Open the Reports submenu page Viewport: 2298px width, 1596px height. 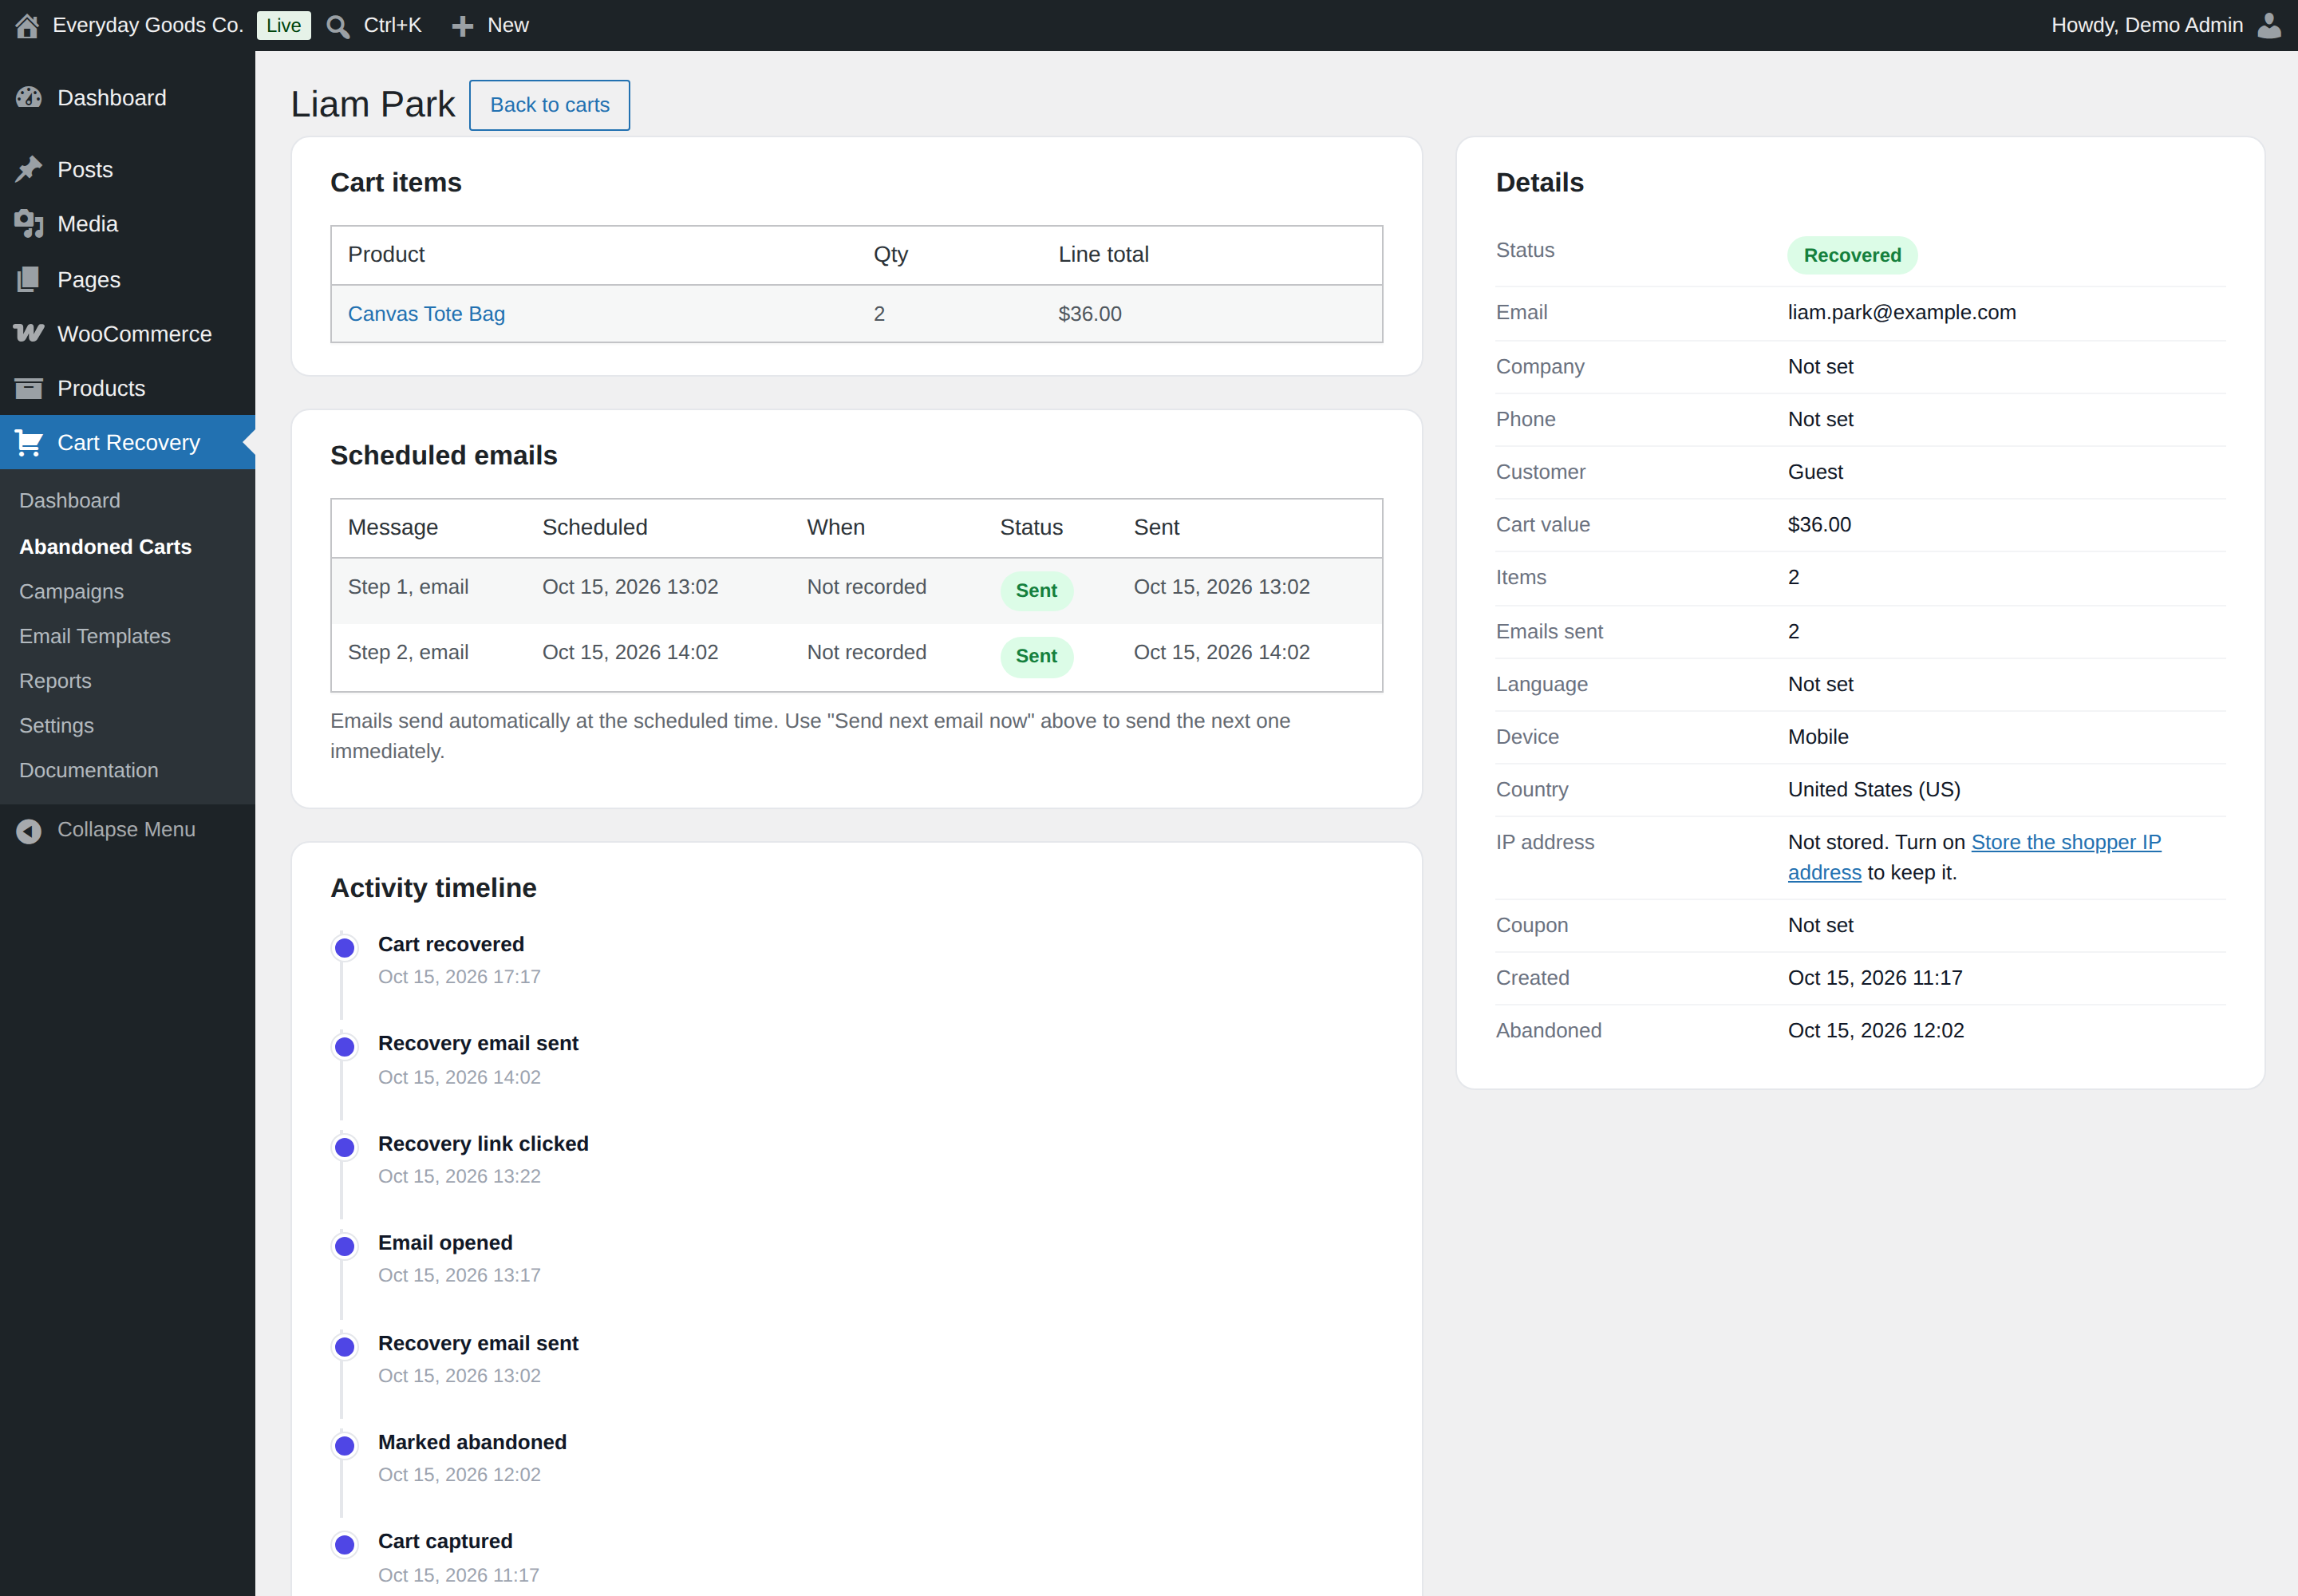coord(55,681)
